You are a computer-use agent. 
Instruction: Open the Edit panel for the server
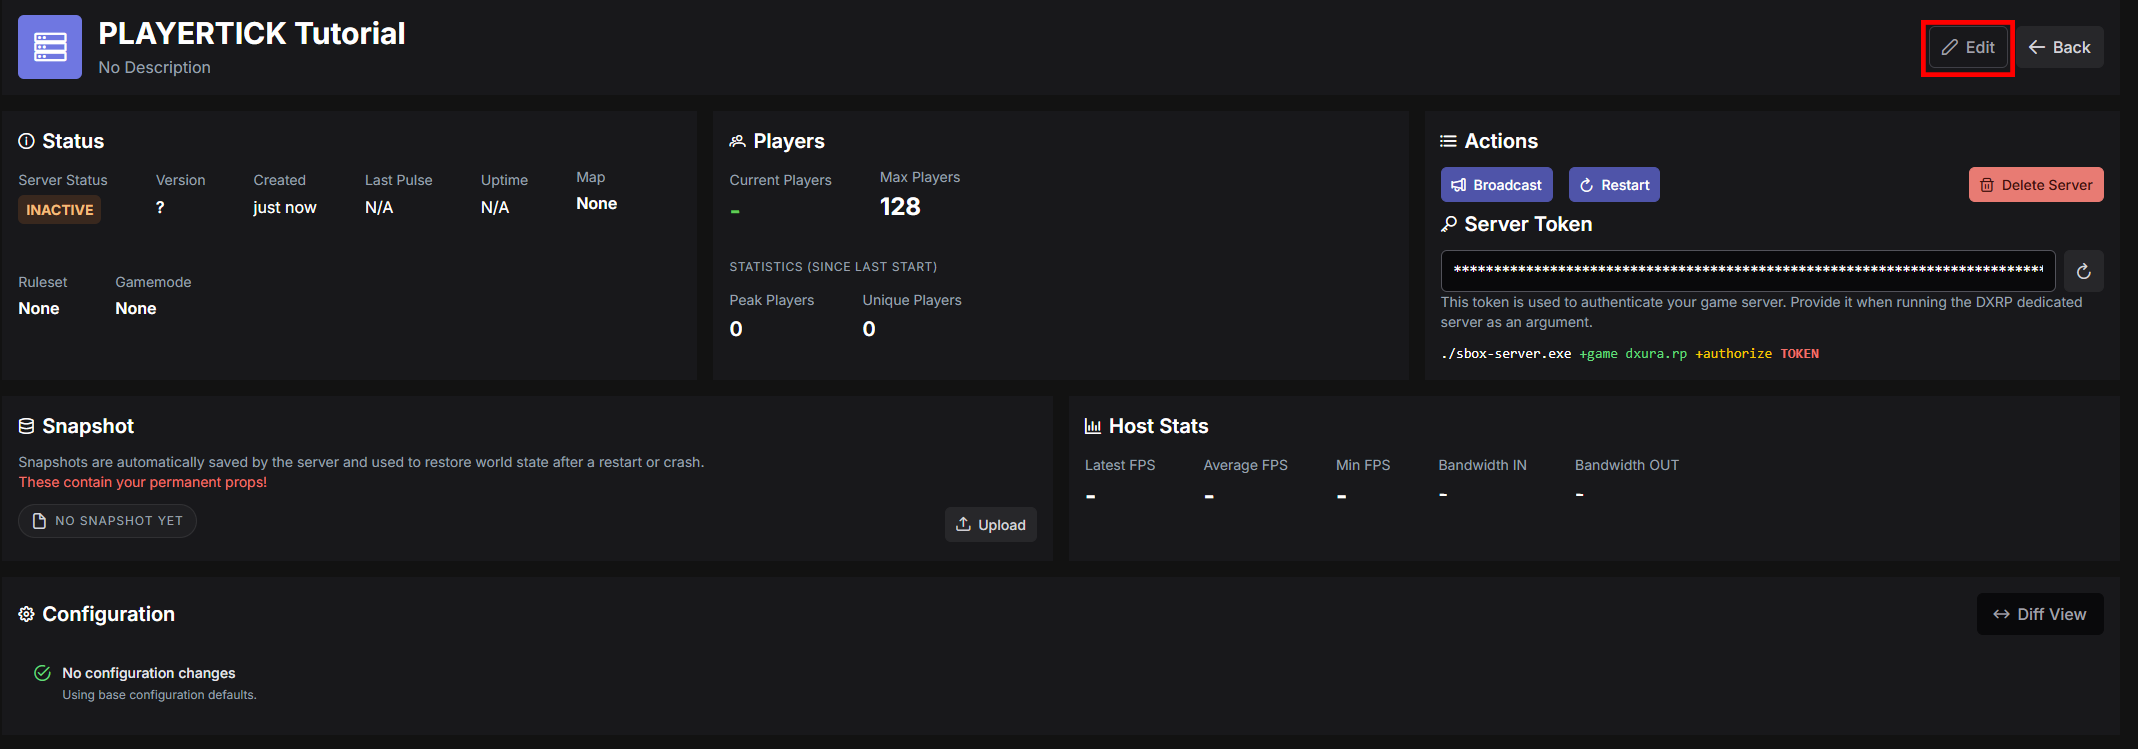(x=1967, y=46)
